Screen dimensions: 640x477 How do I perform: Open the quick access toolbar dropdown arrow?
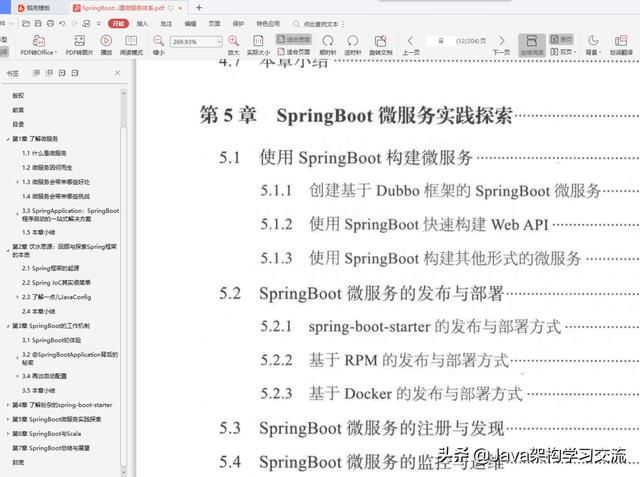99,24
